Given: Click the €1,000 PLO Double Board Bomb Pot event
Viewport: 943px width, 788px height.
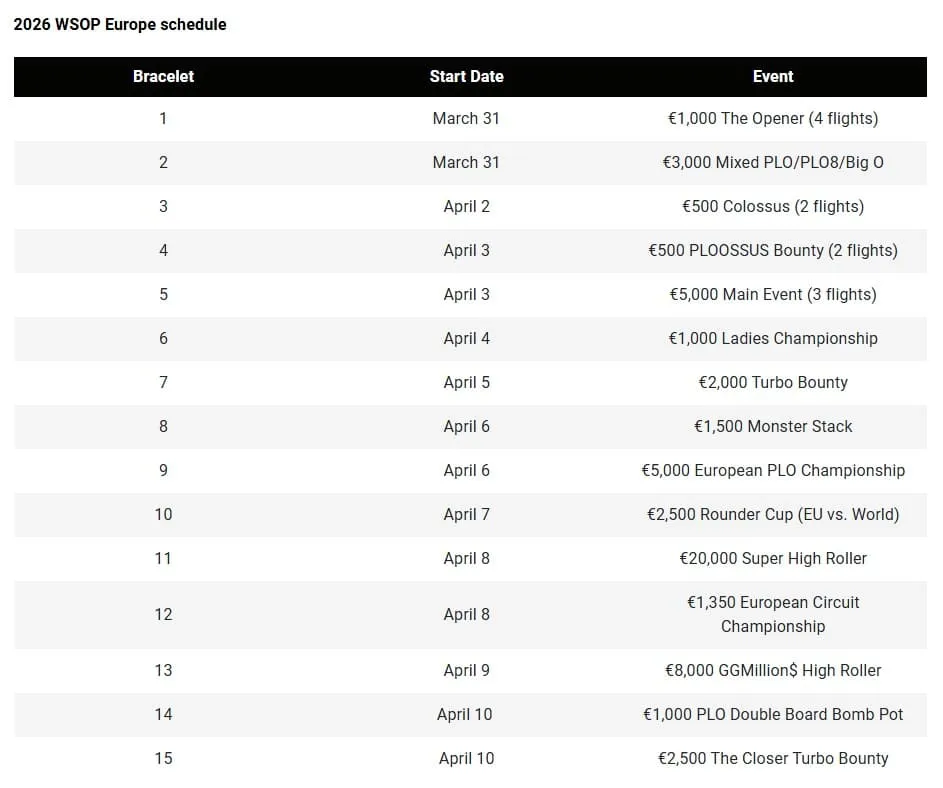Looking at the screenshot, I should [x=772, y=714].
